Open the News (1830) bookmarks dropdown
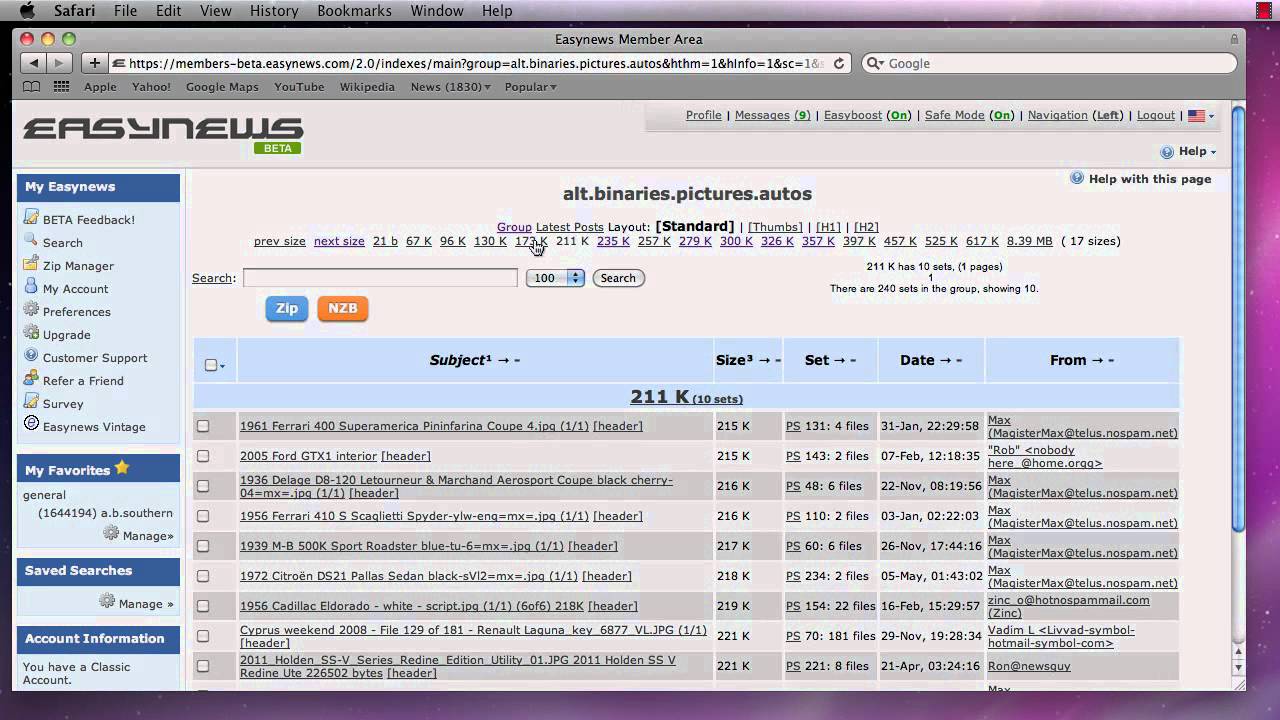Viewport: 1280px width, 720px height. (451, 87)
